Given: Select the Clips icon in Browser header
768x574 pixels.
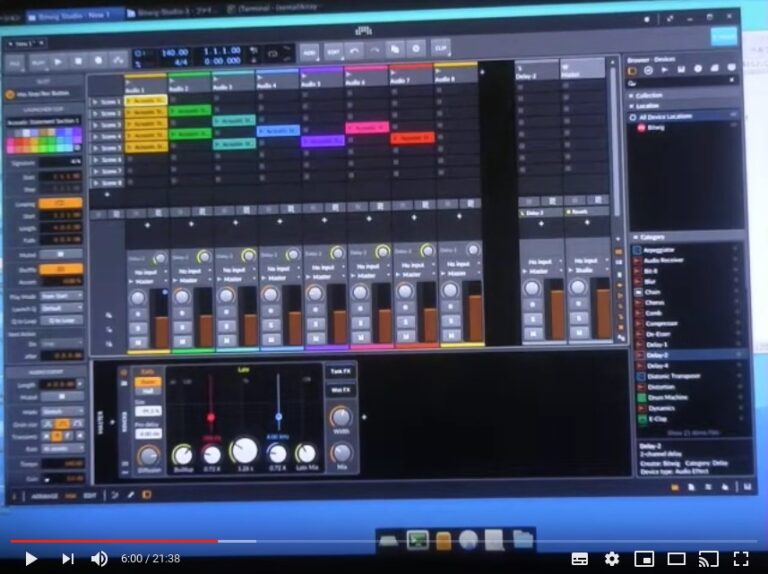Looking at the screenshot, I should pyautogui.click(x=715, y=69).
